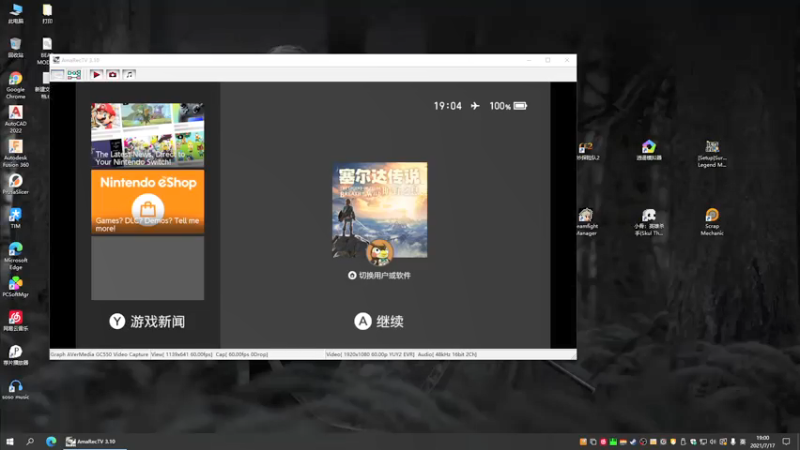Click the green tray icon

tap(613, 442)
